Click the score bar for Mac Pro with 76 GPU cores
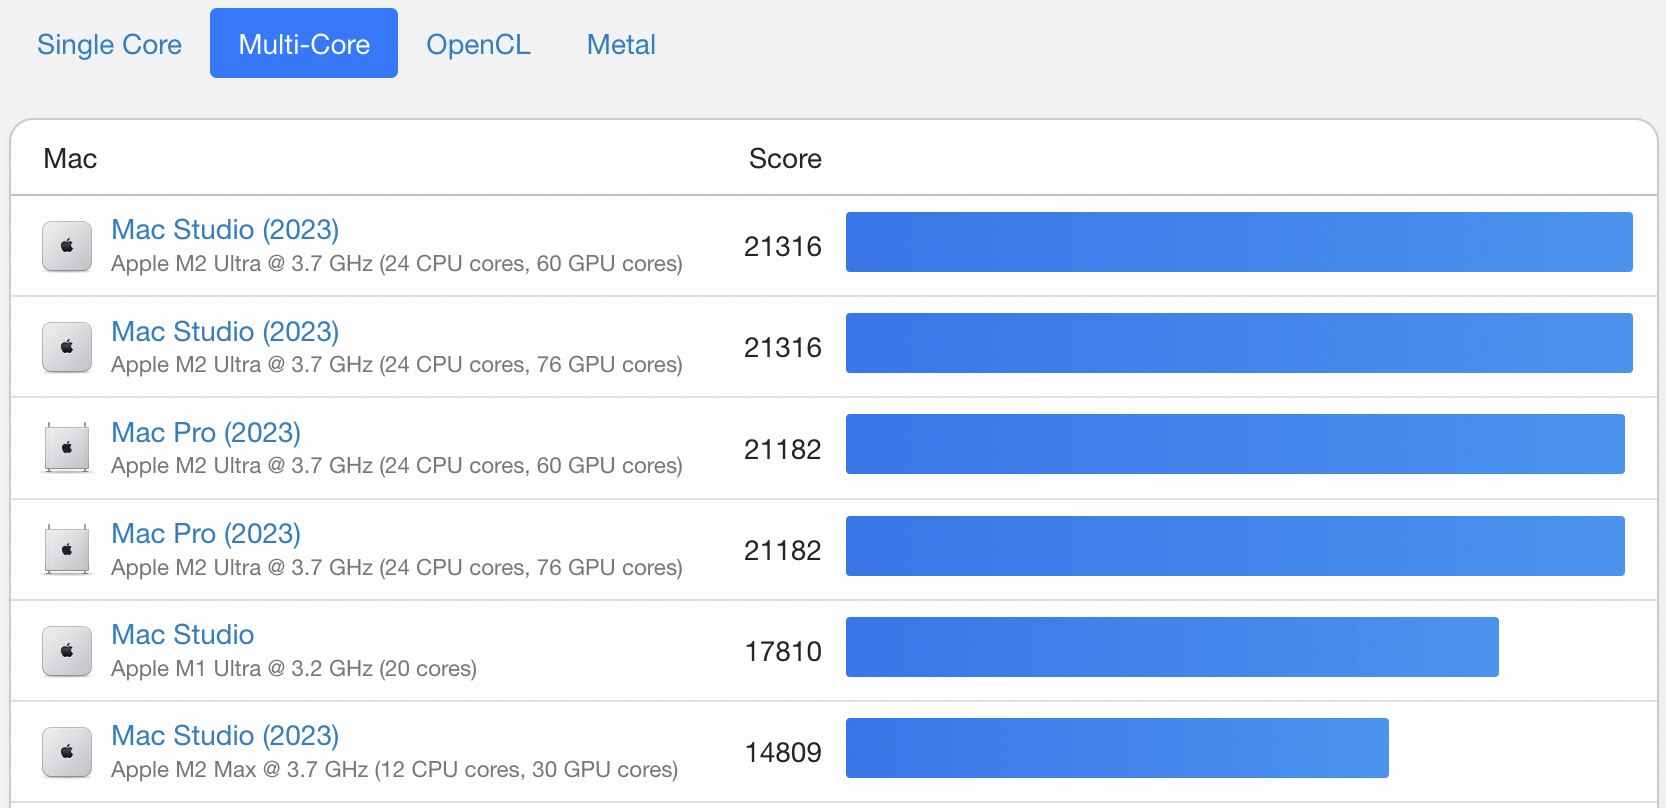Viewport: 1666px width, 808px height. 1235,546
